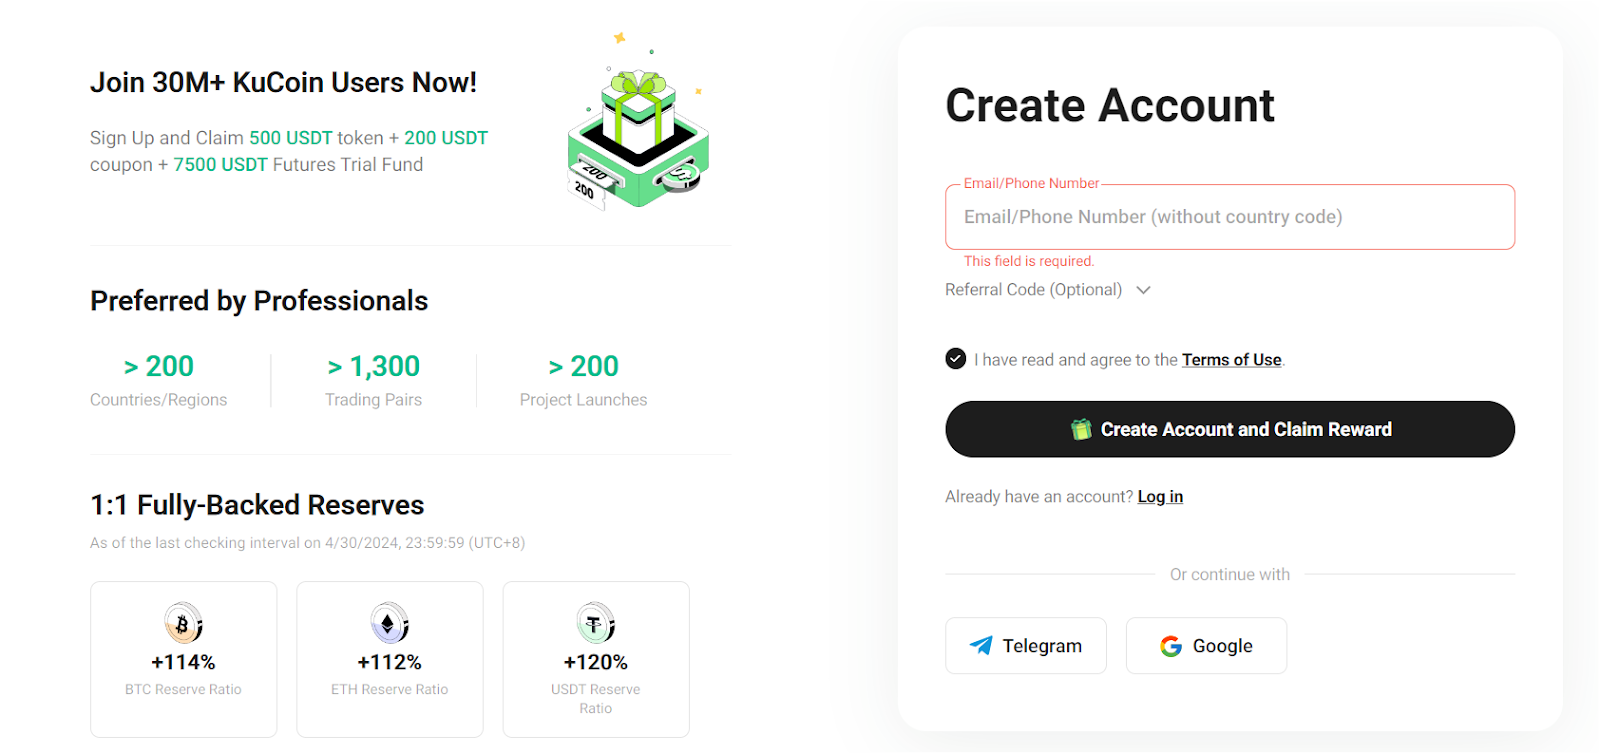The height and width of the screenshot is (754, 1600).
Task: Continue with the Telegram button
Action: coord(1026,646)
